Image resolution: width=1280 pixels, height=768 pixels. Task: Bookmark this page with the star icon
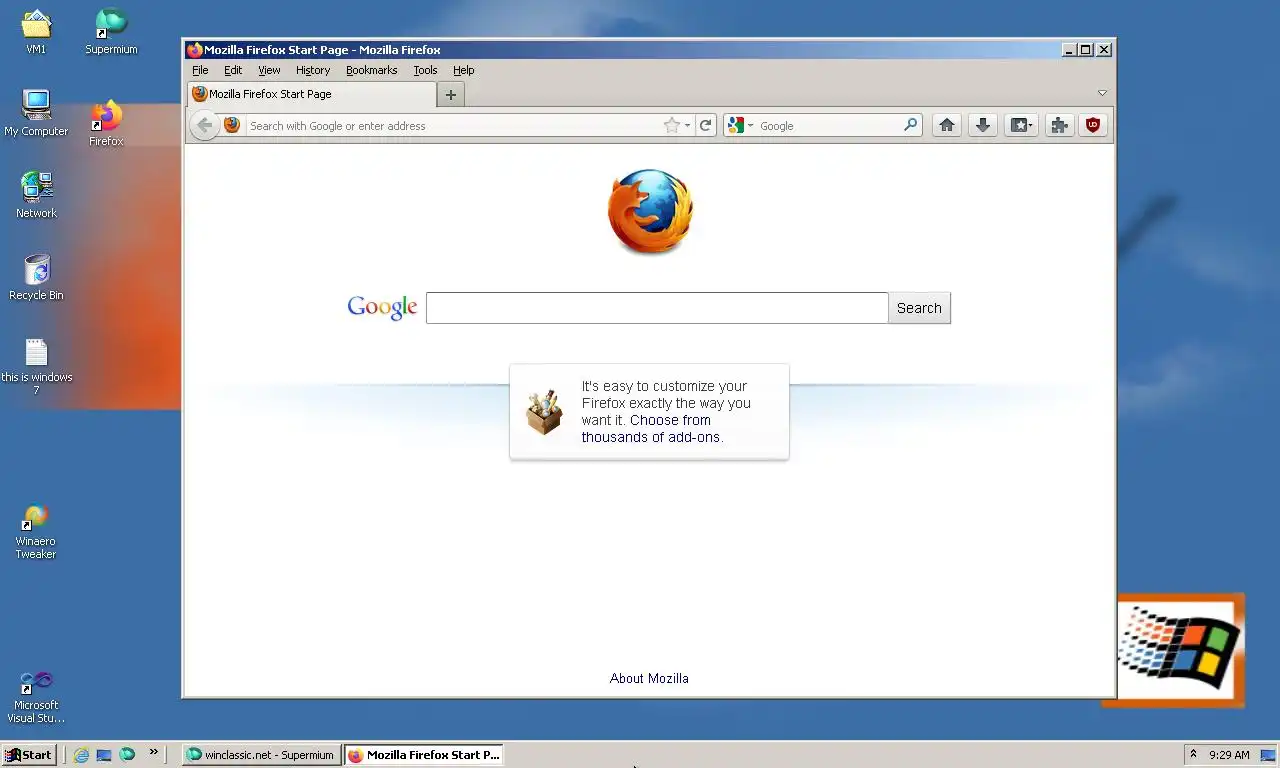671,125
